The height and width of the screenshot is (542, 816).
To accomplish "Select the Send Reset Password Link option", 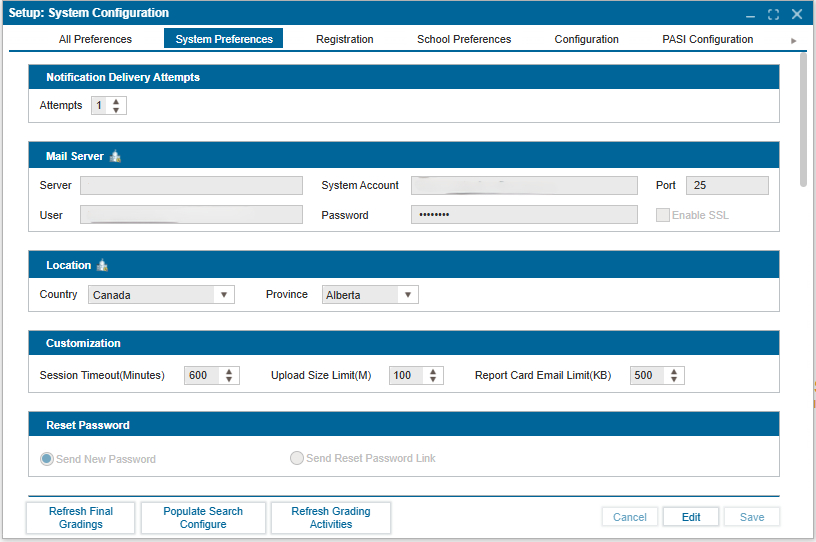I will (x=297, y=459).
